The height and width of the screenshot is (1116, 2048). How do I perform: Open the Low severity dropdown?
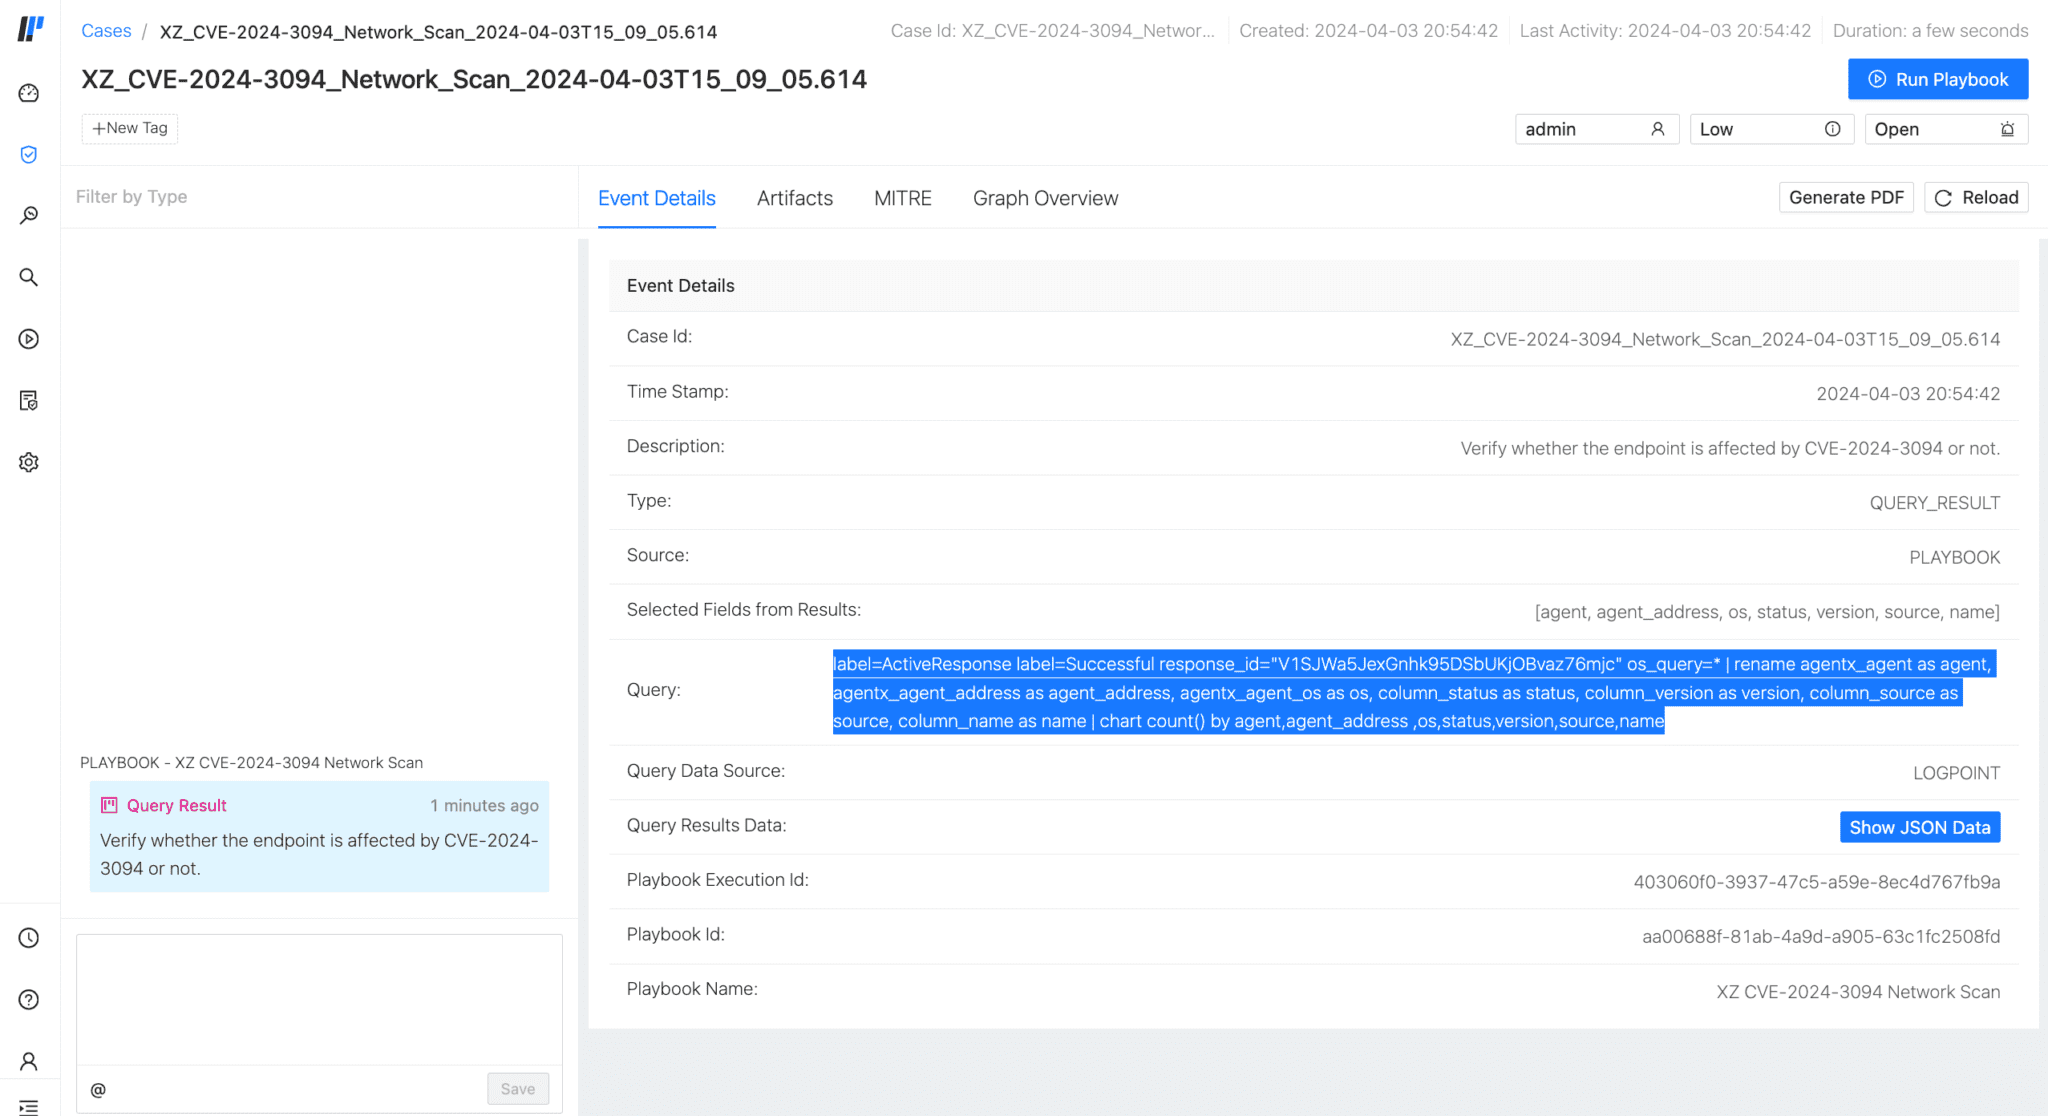point(1770,129)
